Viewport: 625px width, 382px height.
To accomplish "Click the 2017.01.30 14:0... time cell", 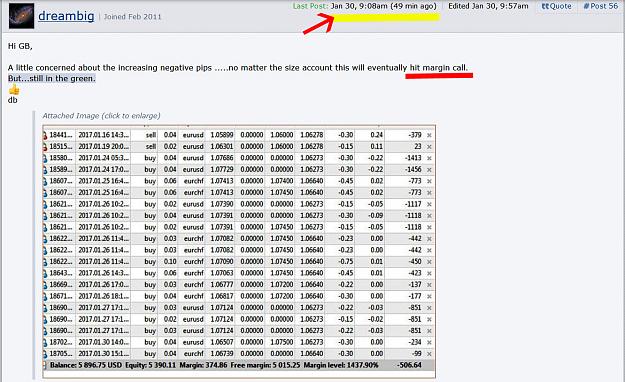I will [104, 342].
